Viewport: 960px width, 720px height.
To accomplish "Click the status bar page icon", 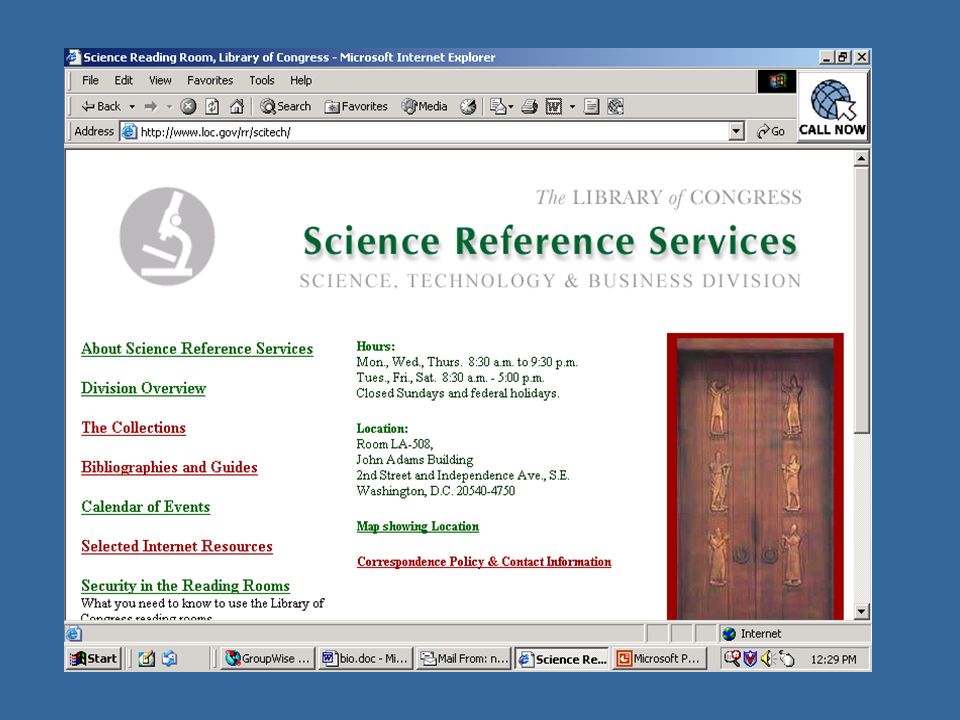I will coord(73,634).
